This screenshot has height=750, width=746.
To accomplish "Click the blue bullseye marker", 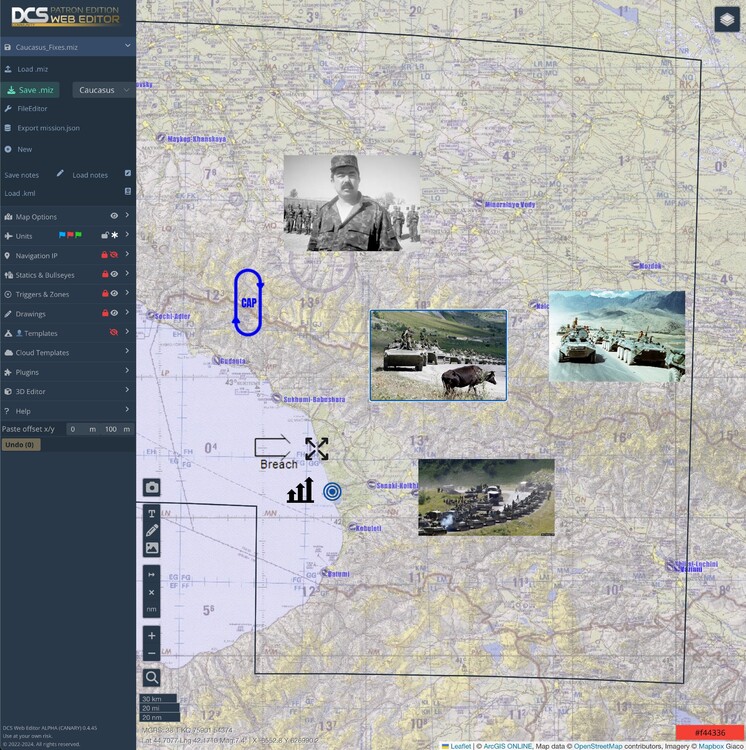I will pyautogui.click(x=332, y=492).
